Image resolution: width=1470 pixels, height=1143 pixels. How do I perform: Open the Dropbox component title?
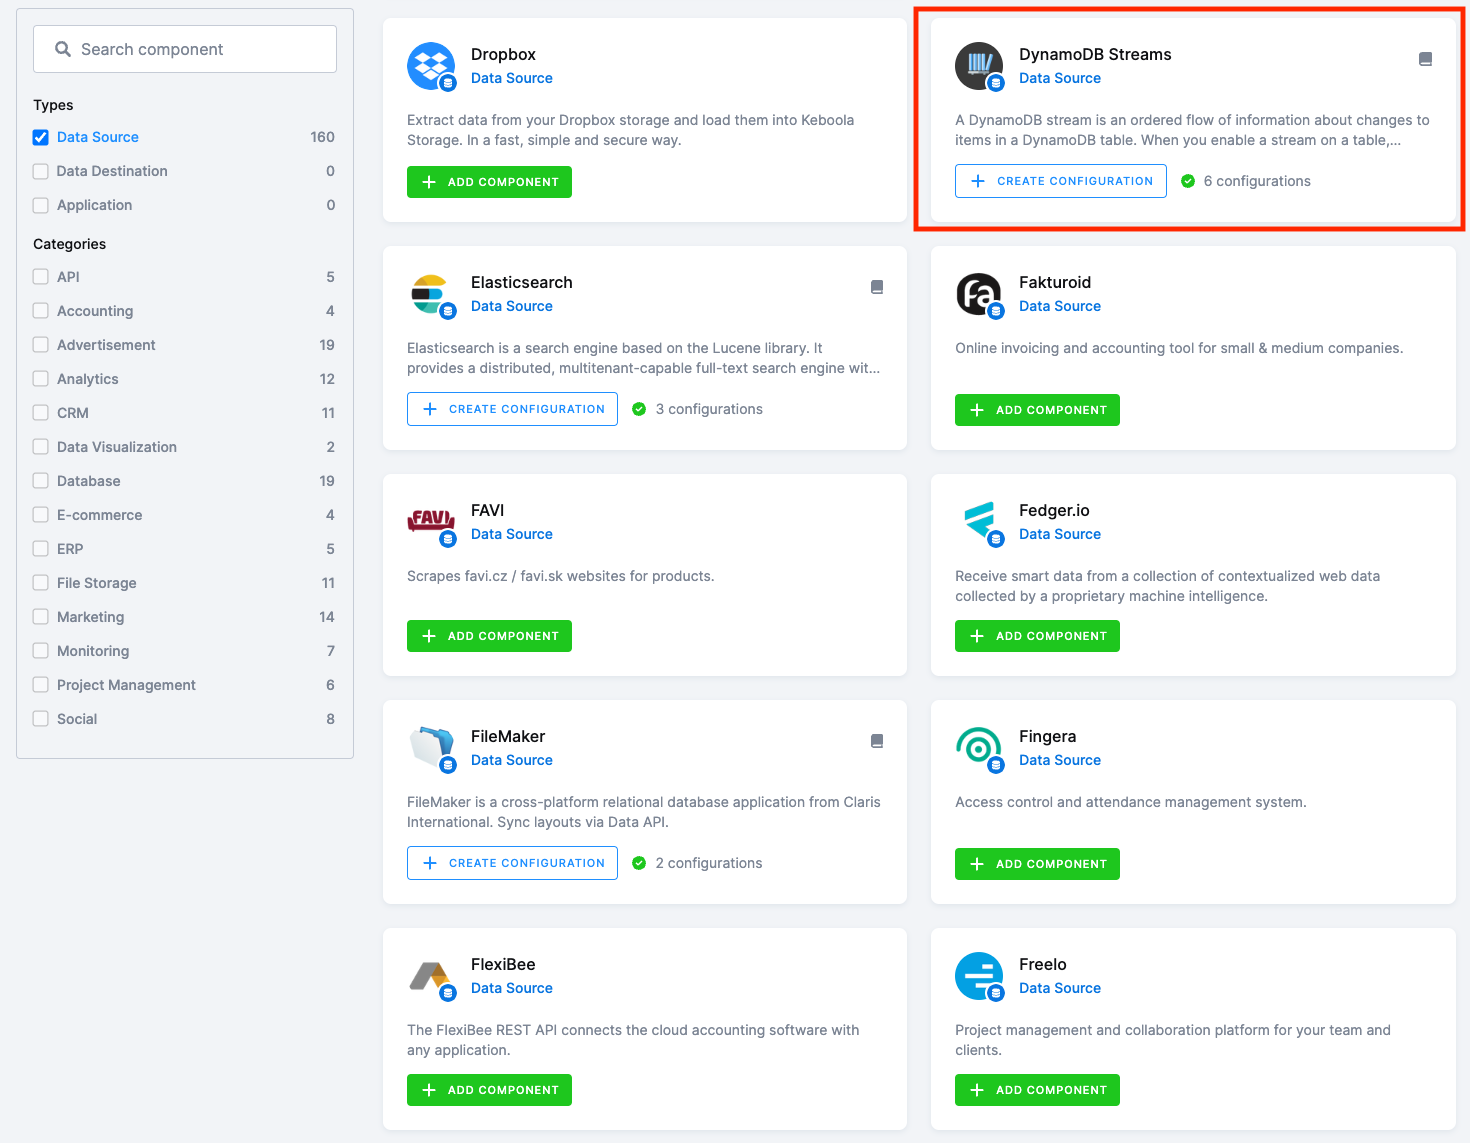pos(503,54)
